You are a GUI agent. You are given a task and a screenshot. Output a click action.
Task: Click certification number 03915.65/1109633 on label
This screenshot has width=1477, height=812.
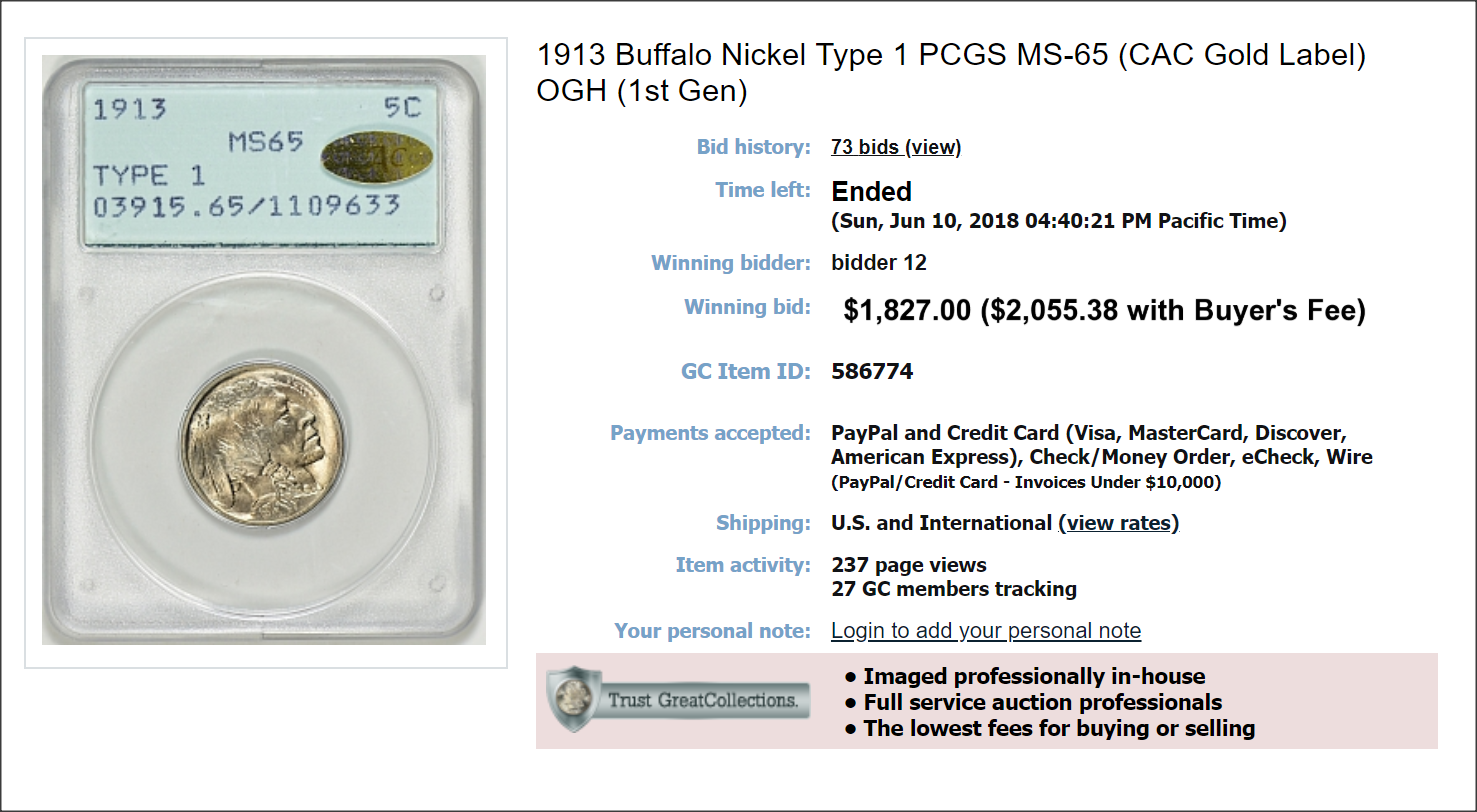tap(247, 207)
